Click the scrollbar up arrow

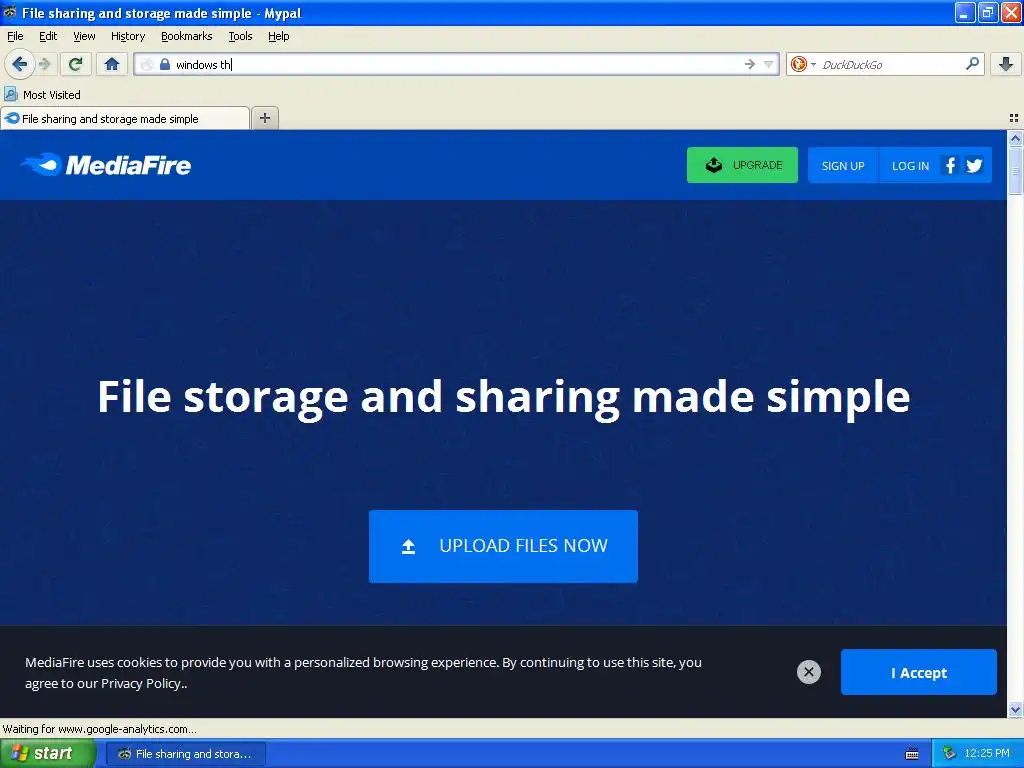point(1015,138)
